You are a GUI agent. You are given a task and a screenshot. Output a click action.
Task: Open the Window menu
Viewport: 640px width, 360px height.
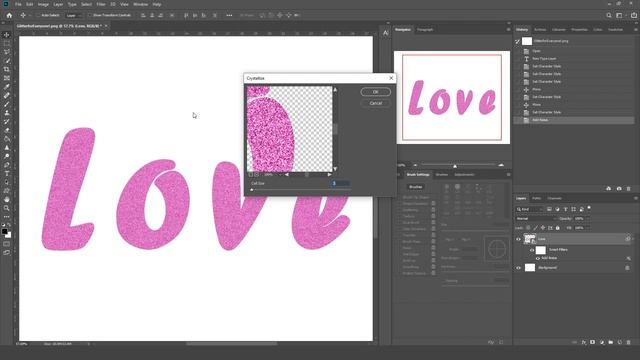click(x=140, y=4)
